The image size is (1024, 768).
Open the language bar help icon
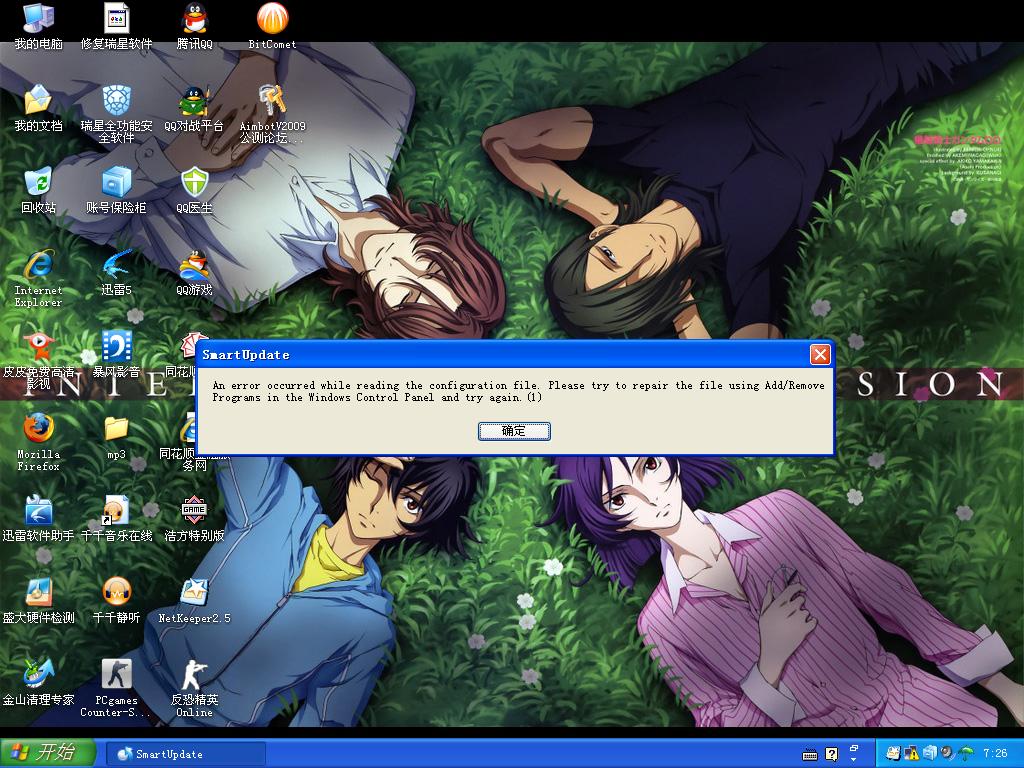pyautogui.click(x=831, y=754)
